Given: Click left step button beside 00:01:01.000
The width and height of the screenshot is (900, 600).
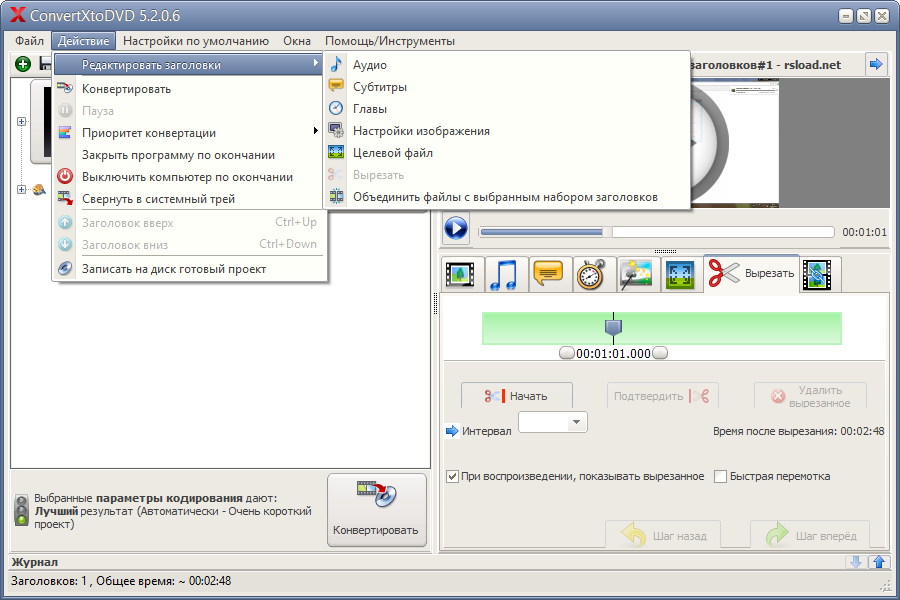Looking at the screenshot, I should pyautogui.click(x=567, y=353).
